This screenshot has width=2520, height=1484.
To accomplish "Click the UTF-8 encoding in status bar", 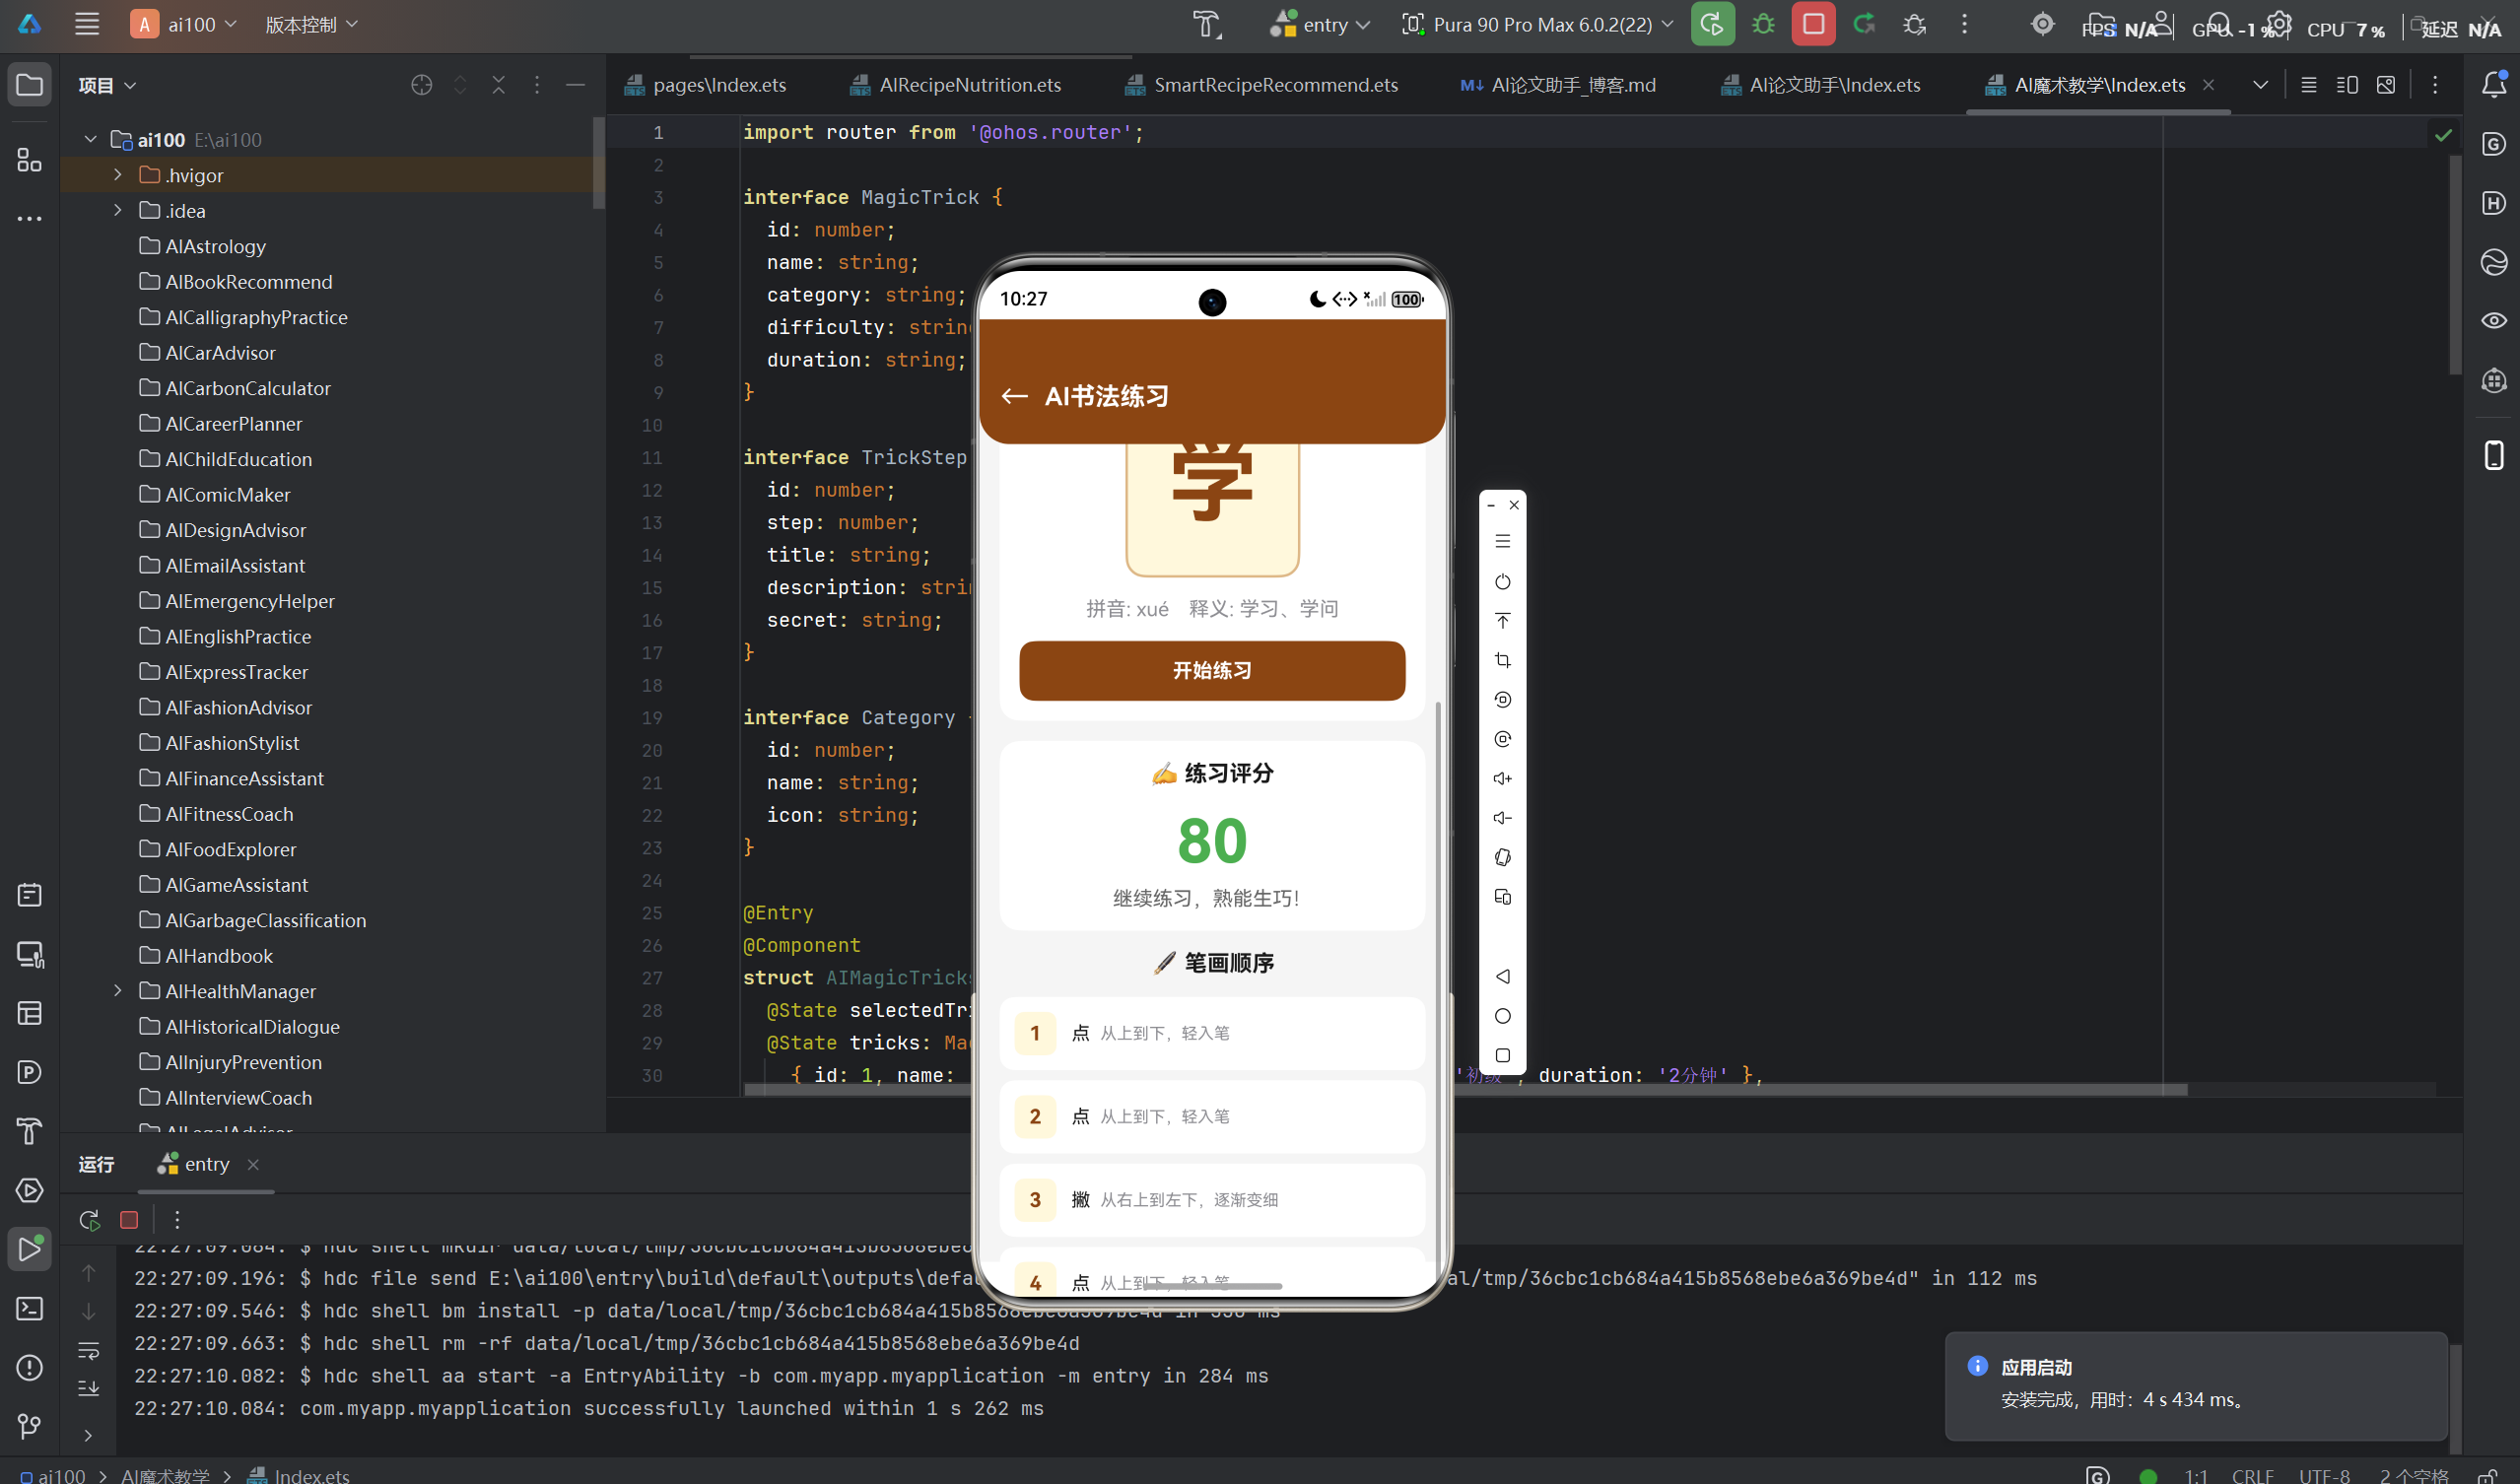I will click(2324, 1475).
